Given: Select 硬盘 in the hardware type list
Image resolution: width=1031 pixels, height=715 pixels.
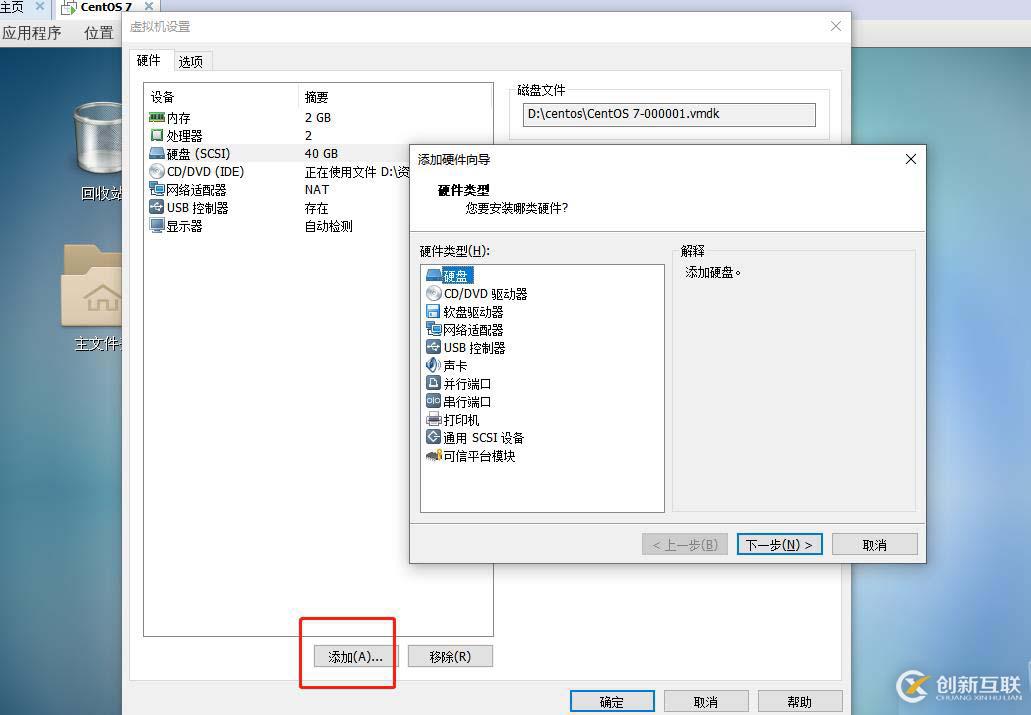Looking at the screenshot, I should 456,275.
